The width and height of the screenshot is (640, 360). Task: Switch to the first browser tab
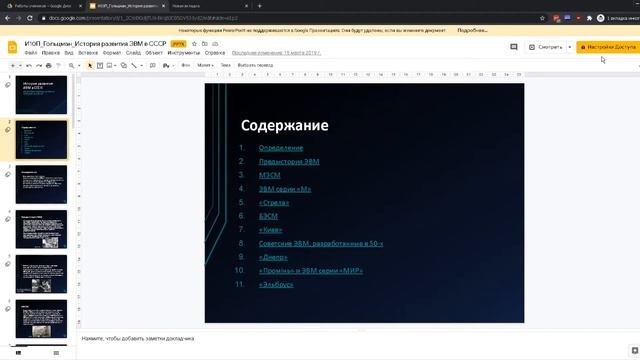44,6
